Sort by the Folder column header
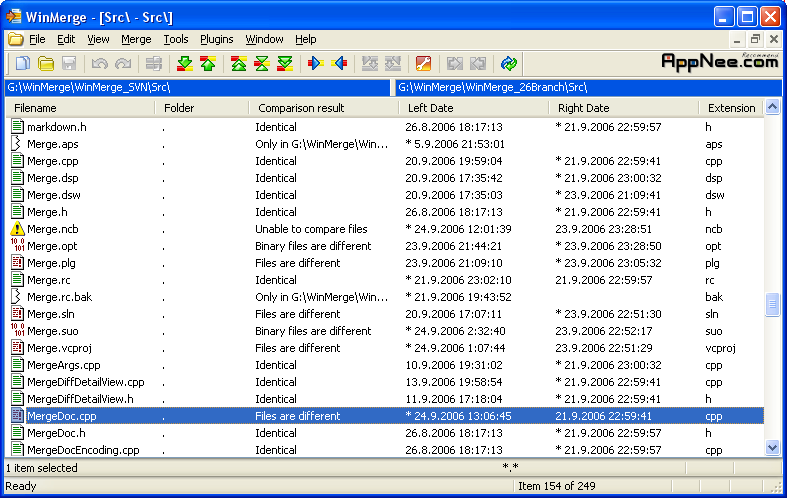The width and height of the screenshot is (787, 498). 202,108
